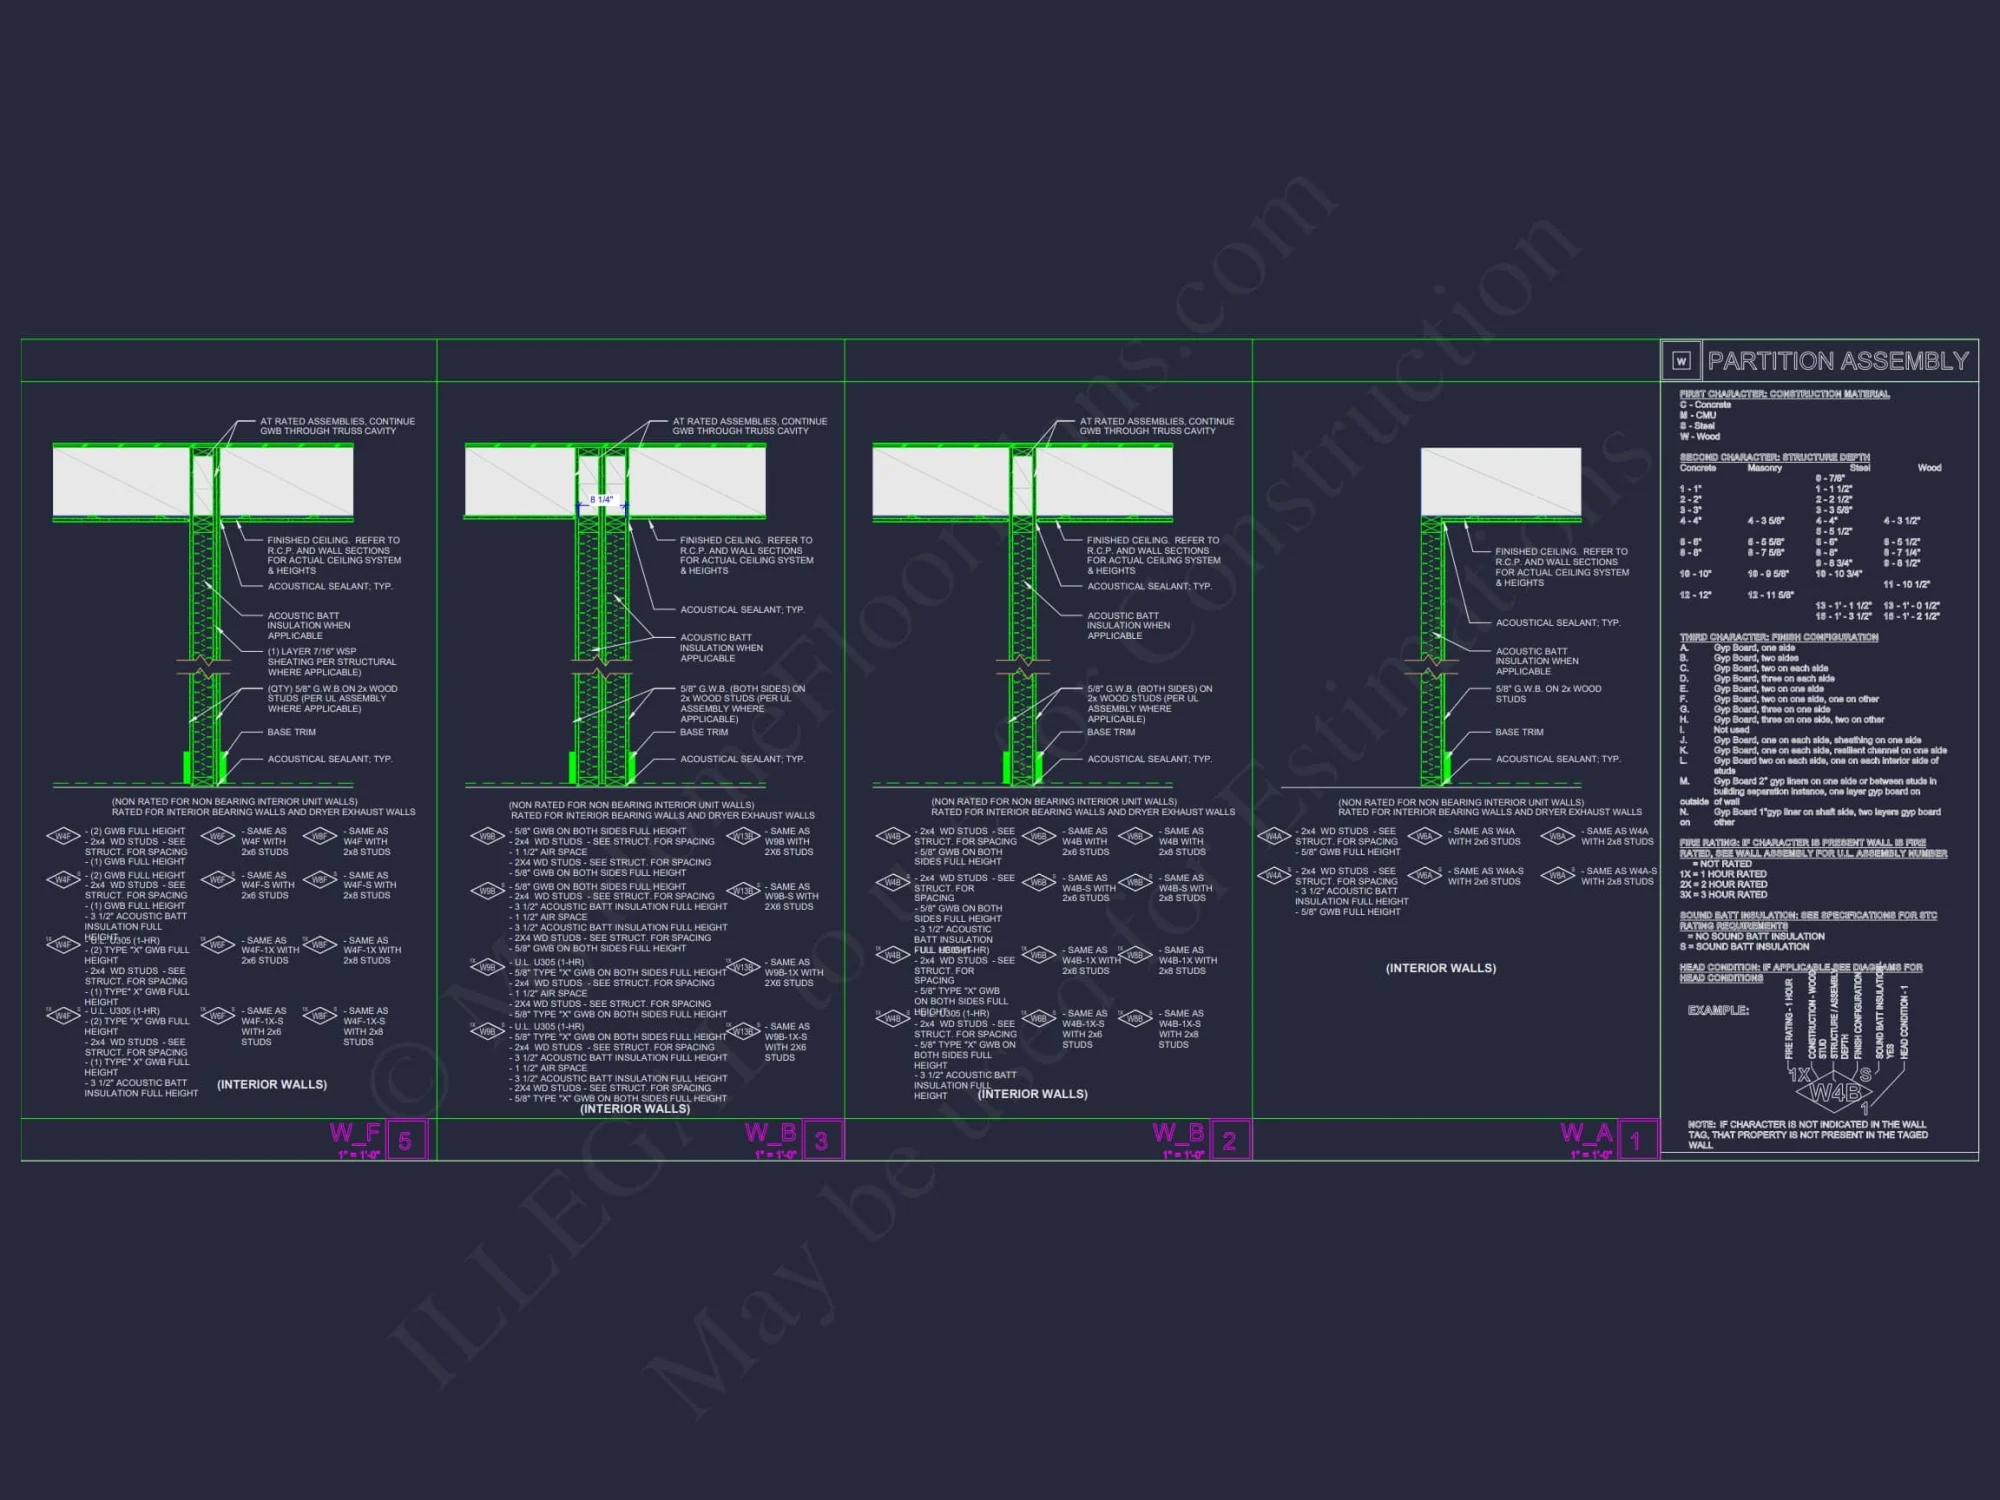Select the '(INTERIOR WALLS)' label under W_A detail
The width and height of the screenshot is (2000, 1500).
[1440, 968]
